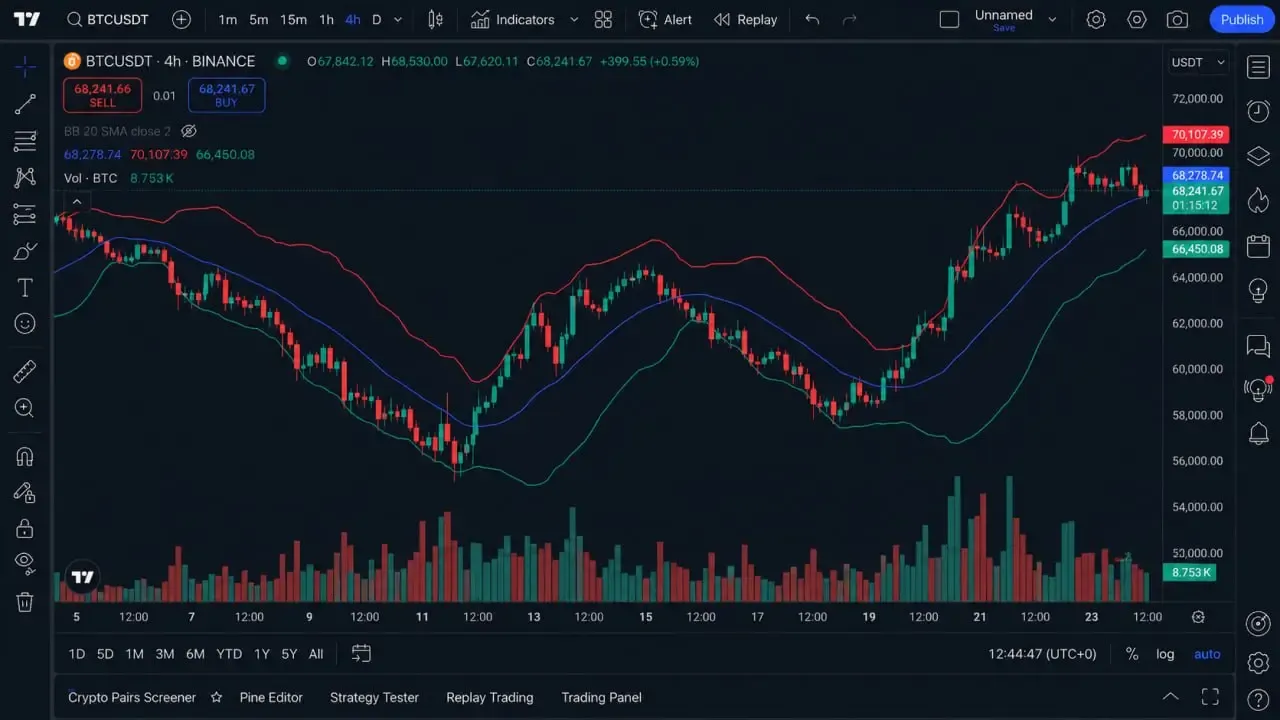Select the ruler measure tool
Image resolution: width=1280 pixels, height=720 pixels.
(x=25, y=372)
